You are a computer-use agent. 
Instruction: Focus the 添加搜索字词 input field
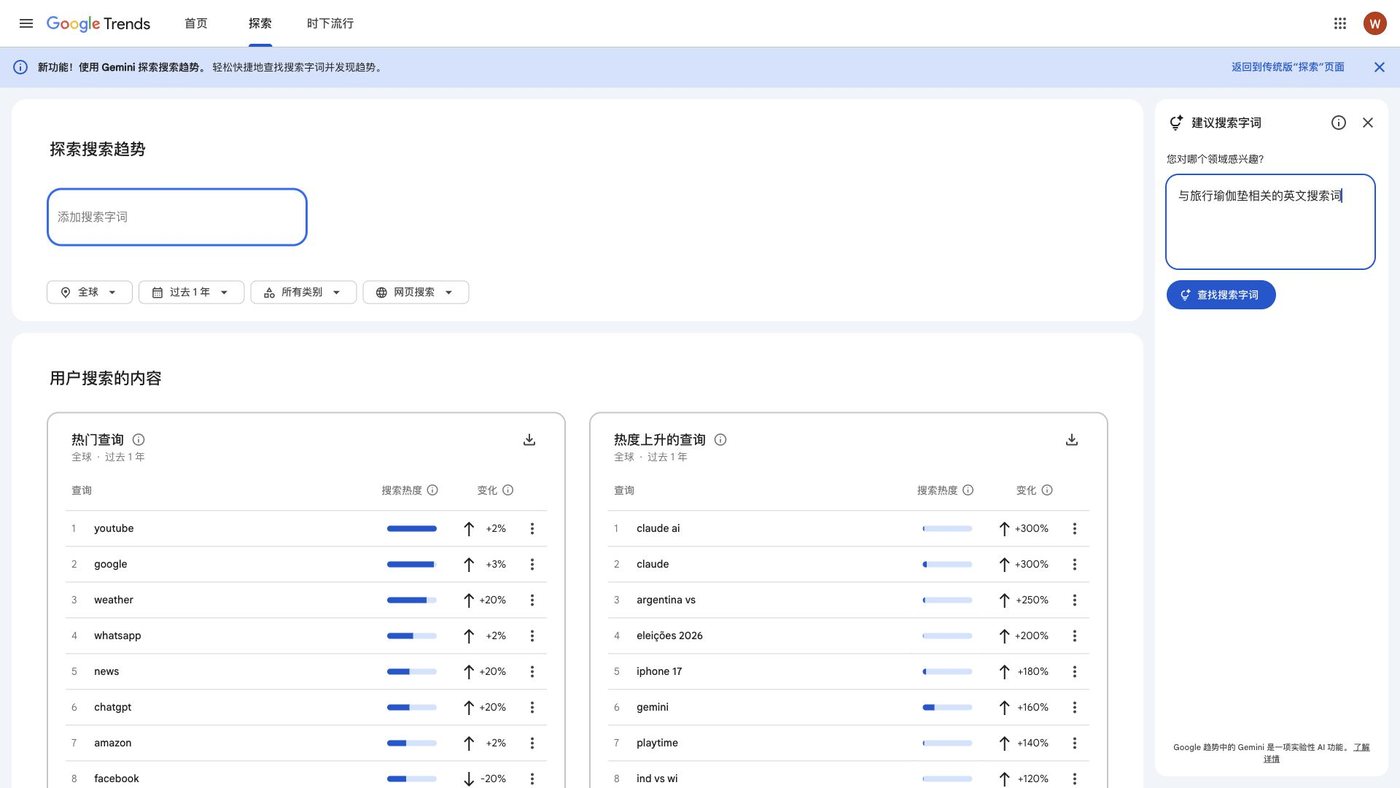click(x=177, y=217)
